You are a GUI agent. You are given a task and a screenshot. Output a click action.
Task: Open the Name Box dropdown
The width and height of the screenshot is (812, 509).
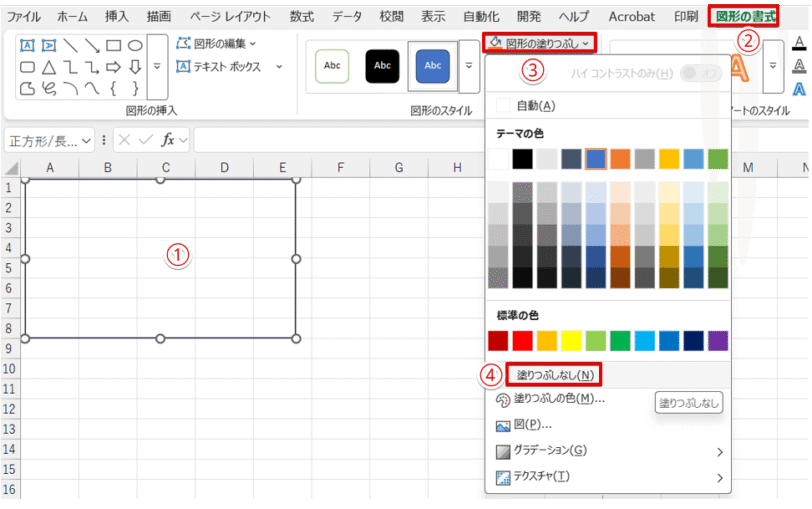(86, 140)
